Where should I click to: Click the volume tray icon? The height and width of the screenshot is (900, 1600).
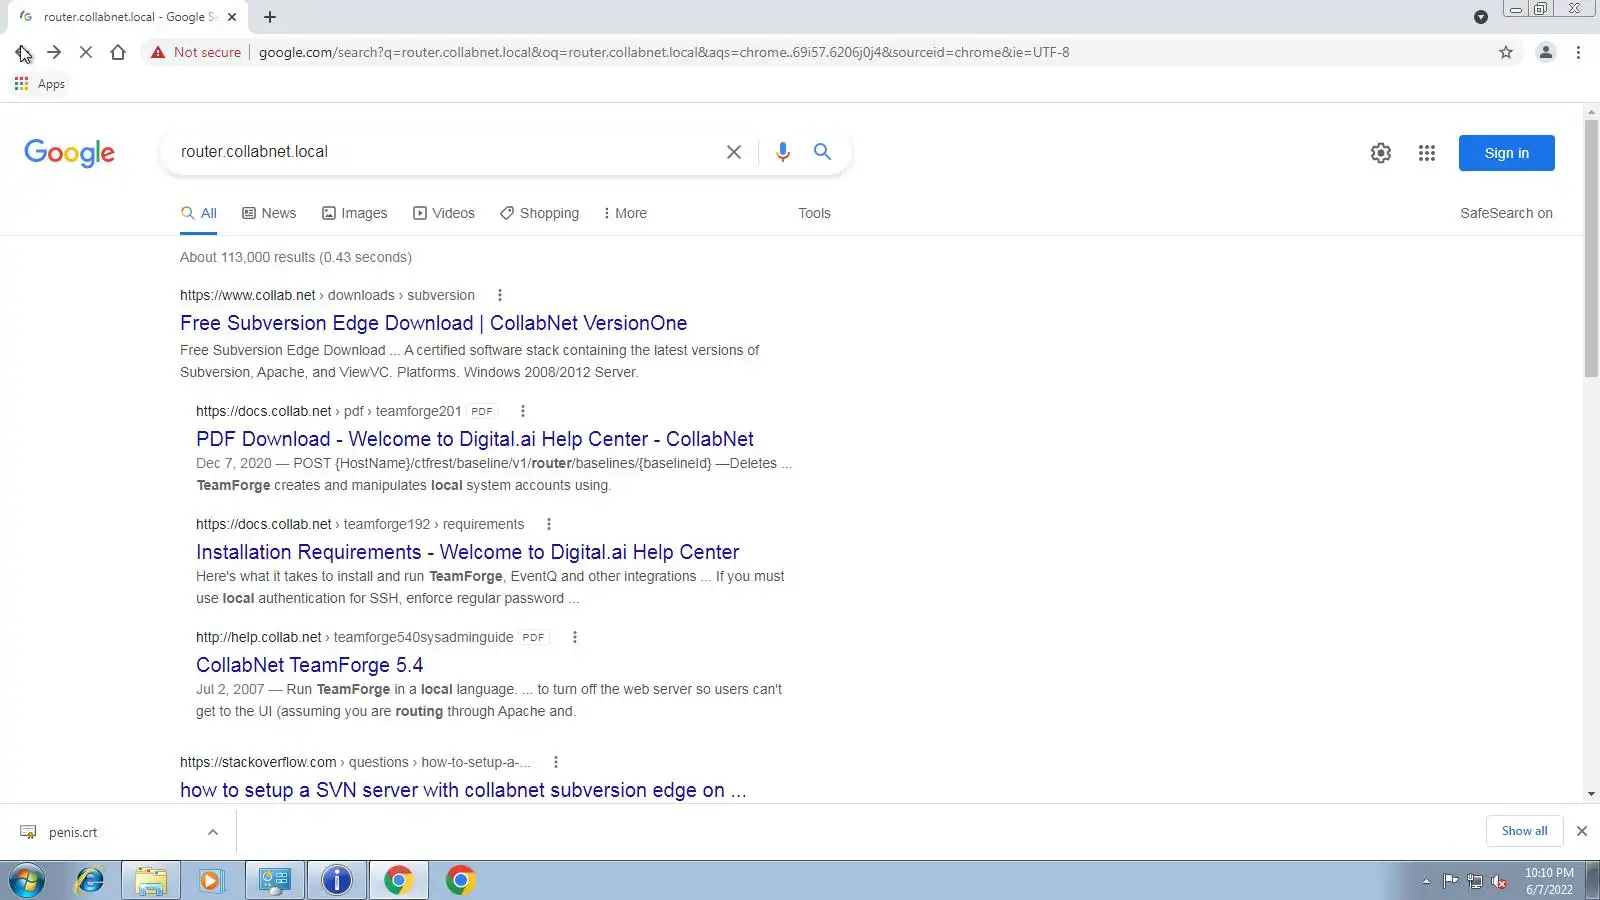[x=1499, y=881]
